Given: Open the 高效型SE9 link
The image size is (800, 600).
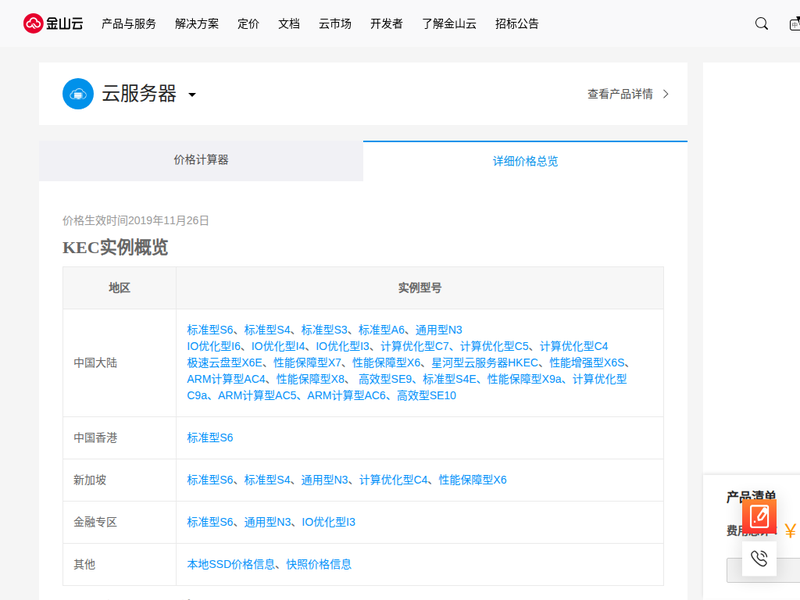Looking at the screenshot, I should point(385,379).
